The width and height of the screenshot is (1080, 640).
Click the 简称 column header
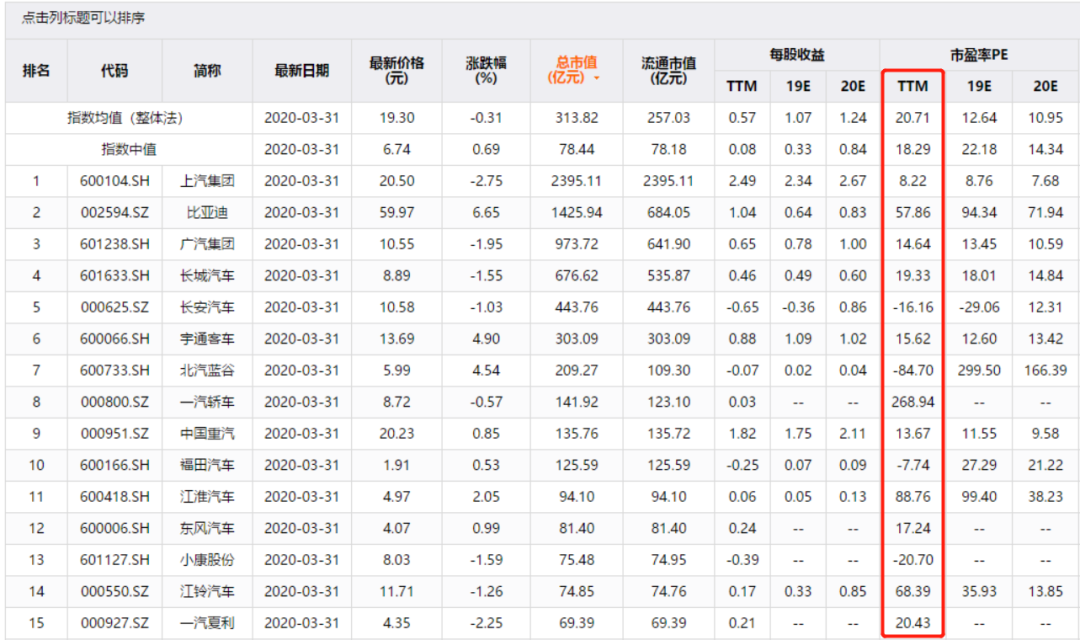pyautogui.click(x=207, y=70)
